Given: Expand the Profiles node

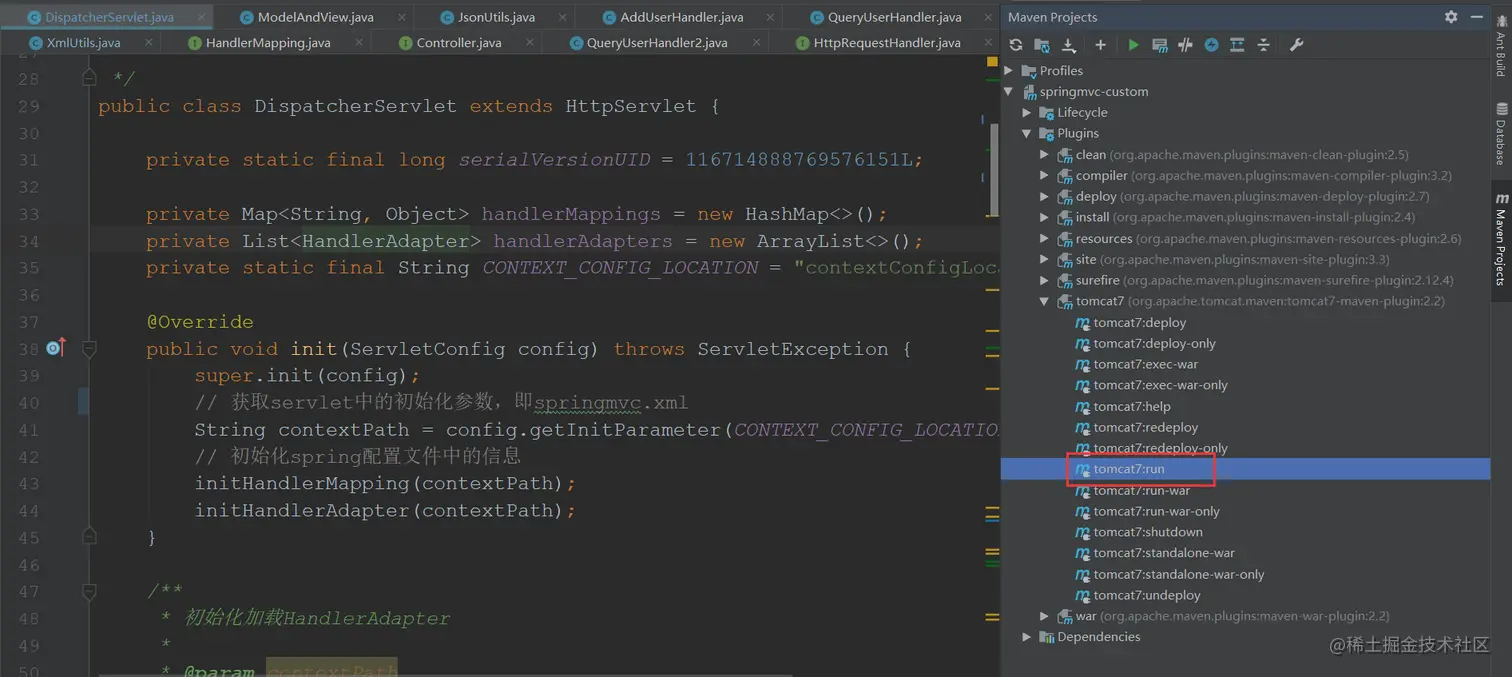Looking at the screenshot, I should [1009, 71].
